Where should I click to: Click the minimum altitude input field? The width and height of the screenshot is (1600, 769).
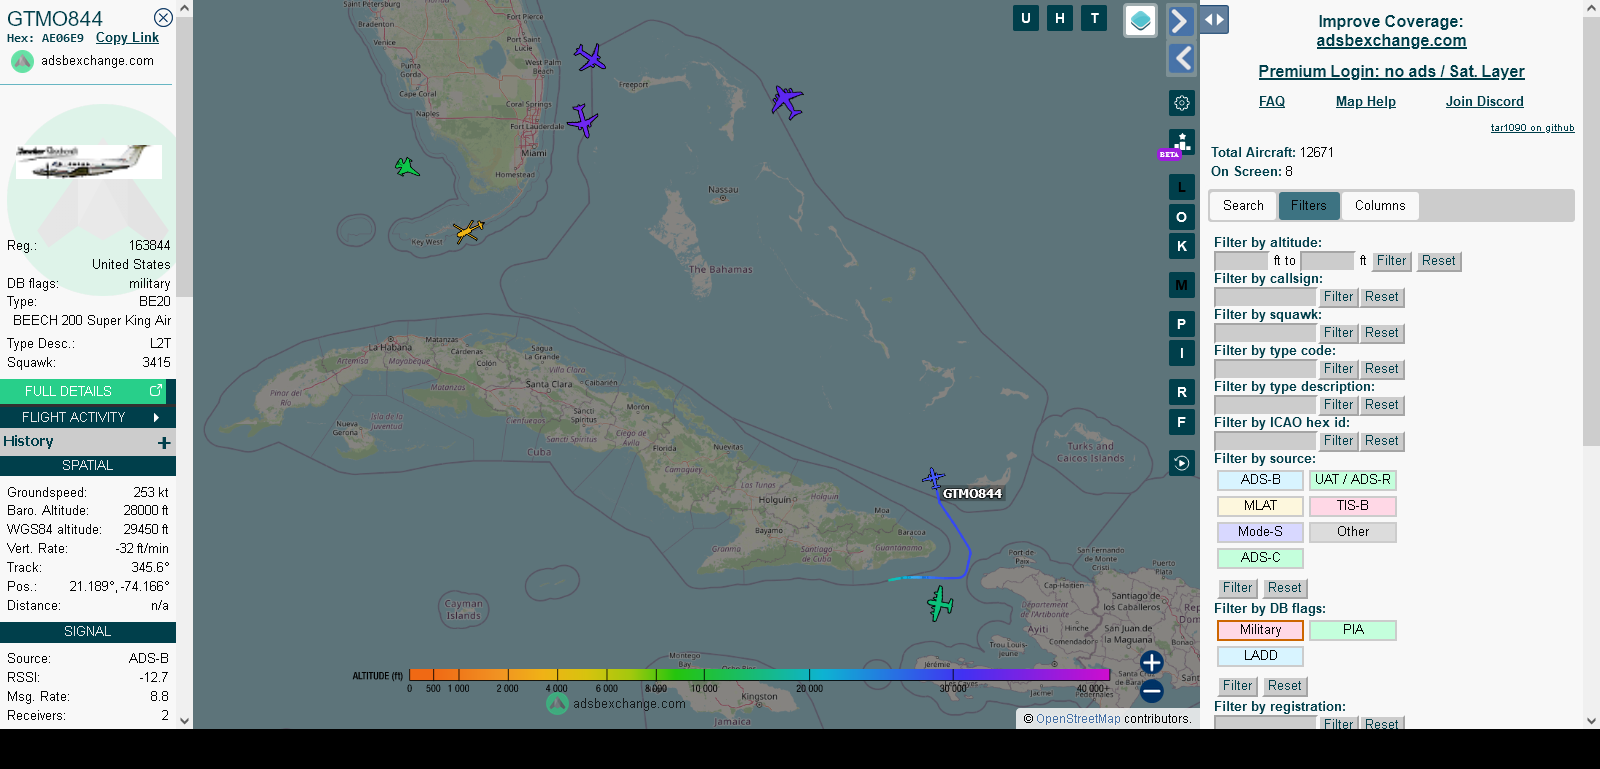(x=1241, y=261)
